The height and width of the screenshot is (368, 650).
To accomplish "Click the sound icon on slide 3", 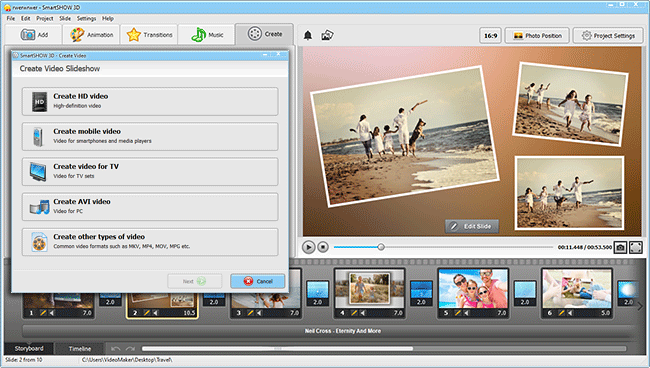I will click(x=259, y=313).
